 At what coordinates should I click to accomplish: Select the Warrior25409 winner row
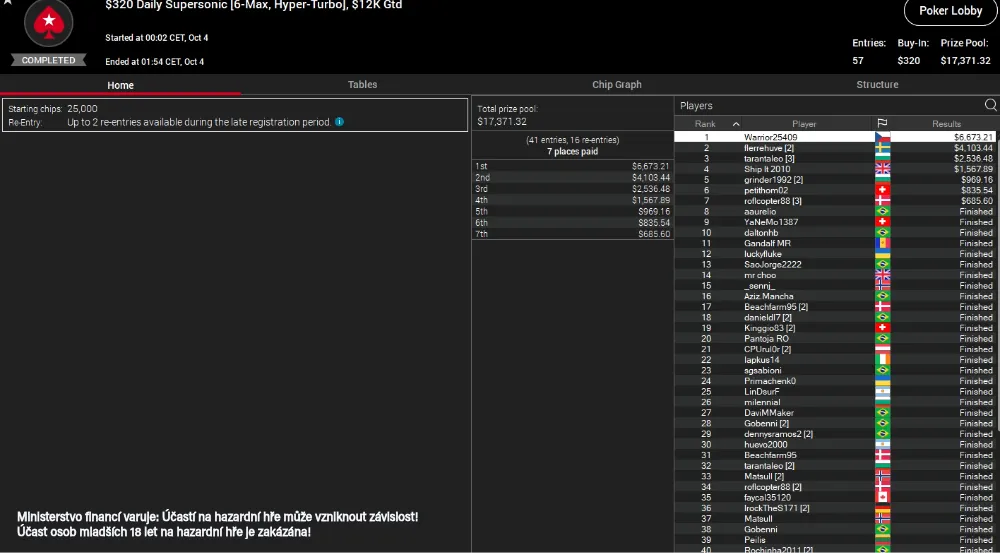pos(835,137)
